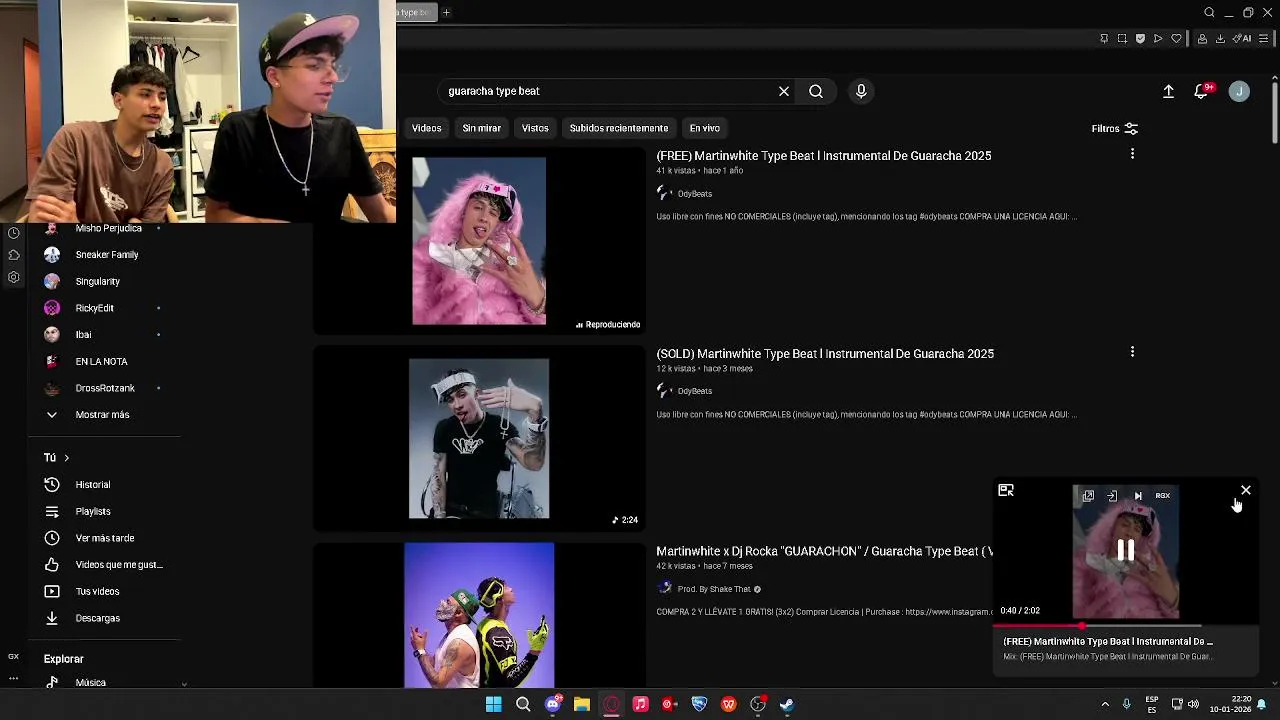Viewport: 1280px width, 720px height.
Task: Click the browser pin icon in toolbar
Action: pos(1104,39)
